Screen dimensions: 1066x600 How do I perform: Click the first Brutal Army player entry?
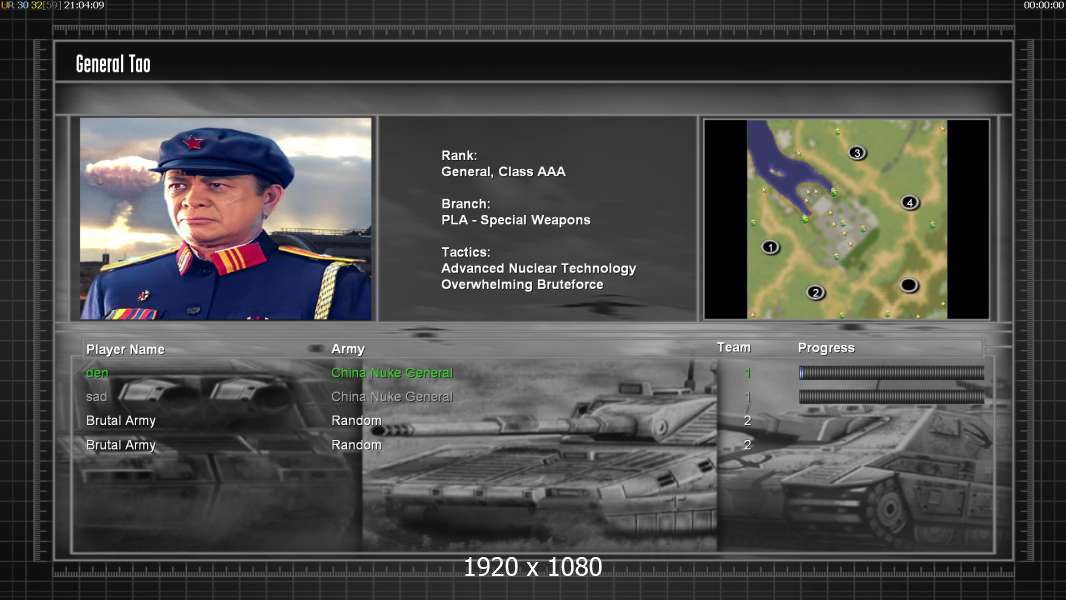tap(121, 421)
